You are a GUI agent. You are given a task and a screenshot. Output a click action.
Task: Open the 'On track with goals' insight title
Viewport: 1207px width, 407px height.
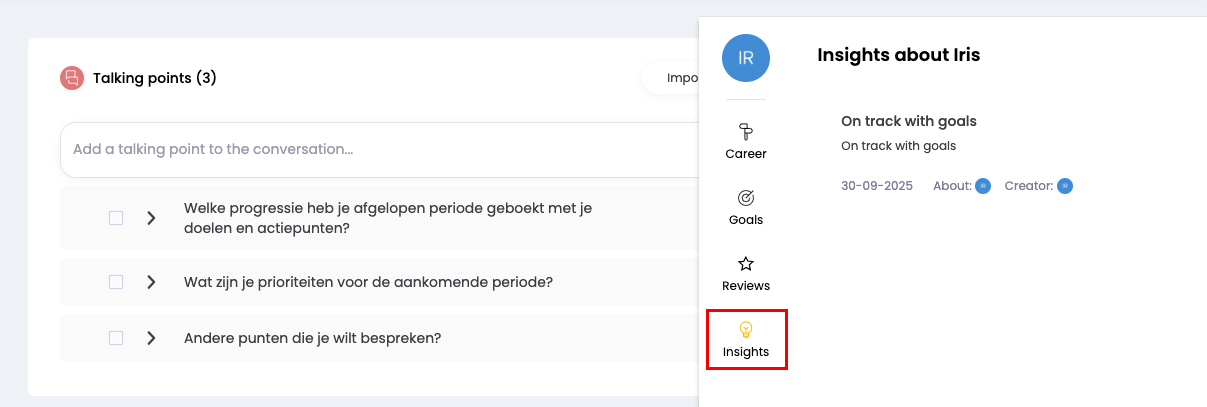click(908, 121)
